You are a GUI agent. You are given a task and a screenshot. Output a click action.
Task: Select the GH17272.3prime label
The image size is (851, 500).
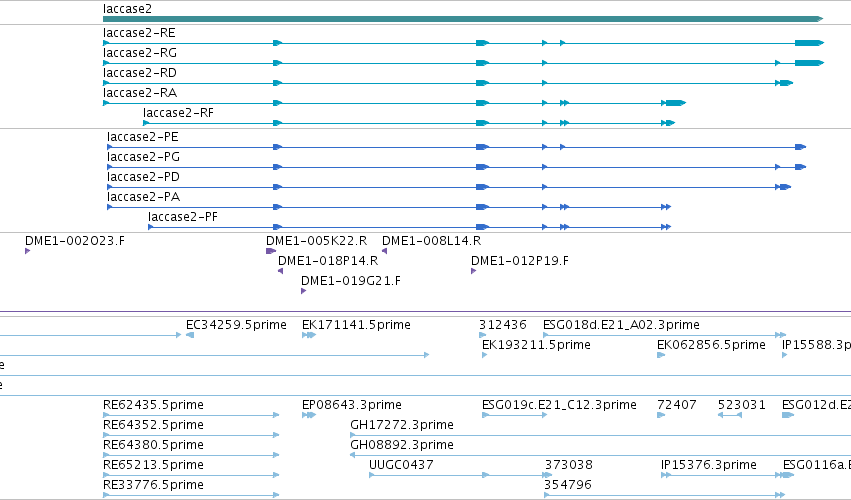[402, 425]
